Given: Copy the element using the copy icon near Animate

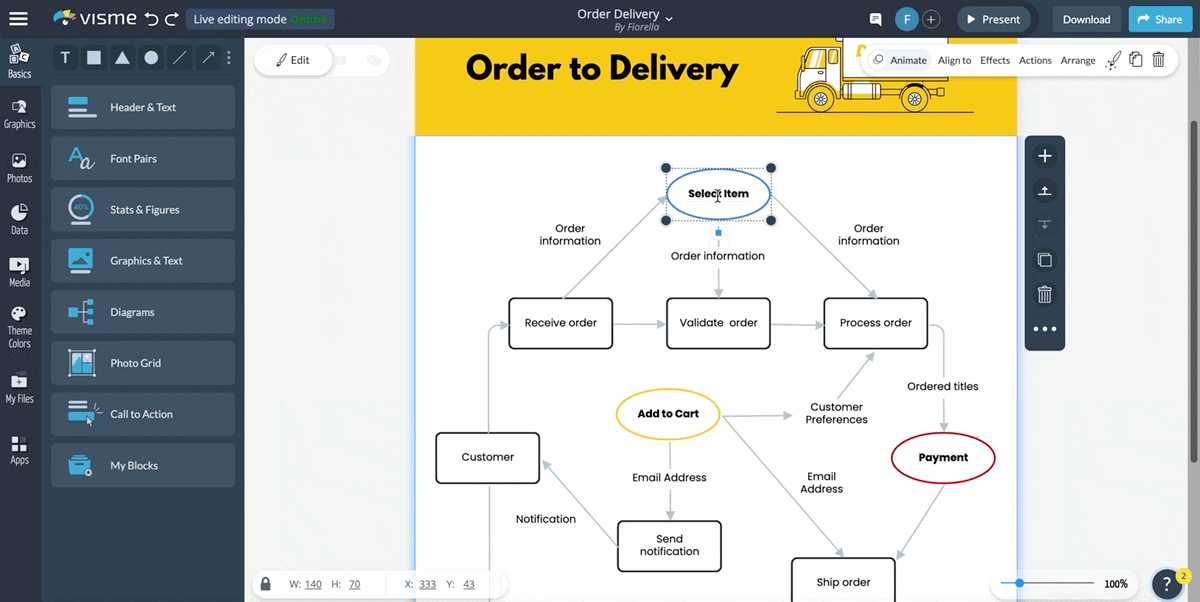Looking at the screenshot, I should click(x=1136, y=59).
